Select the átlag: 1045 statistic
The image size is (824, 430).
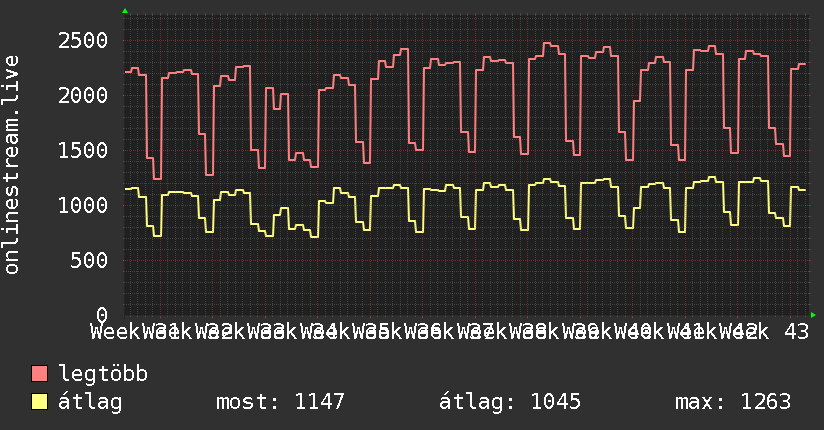[x=510, y=402]
